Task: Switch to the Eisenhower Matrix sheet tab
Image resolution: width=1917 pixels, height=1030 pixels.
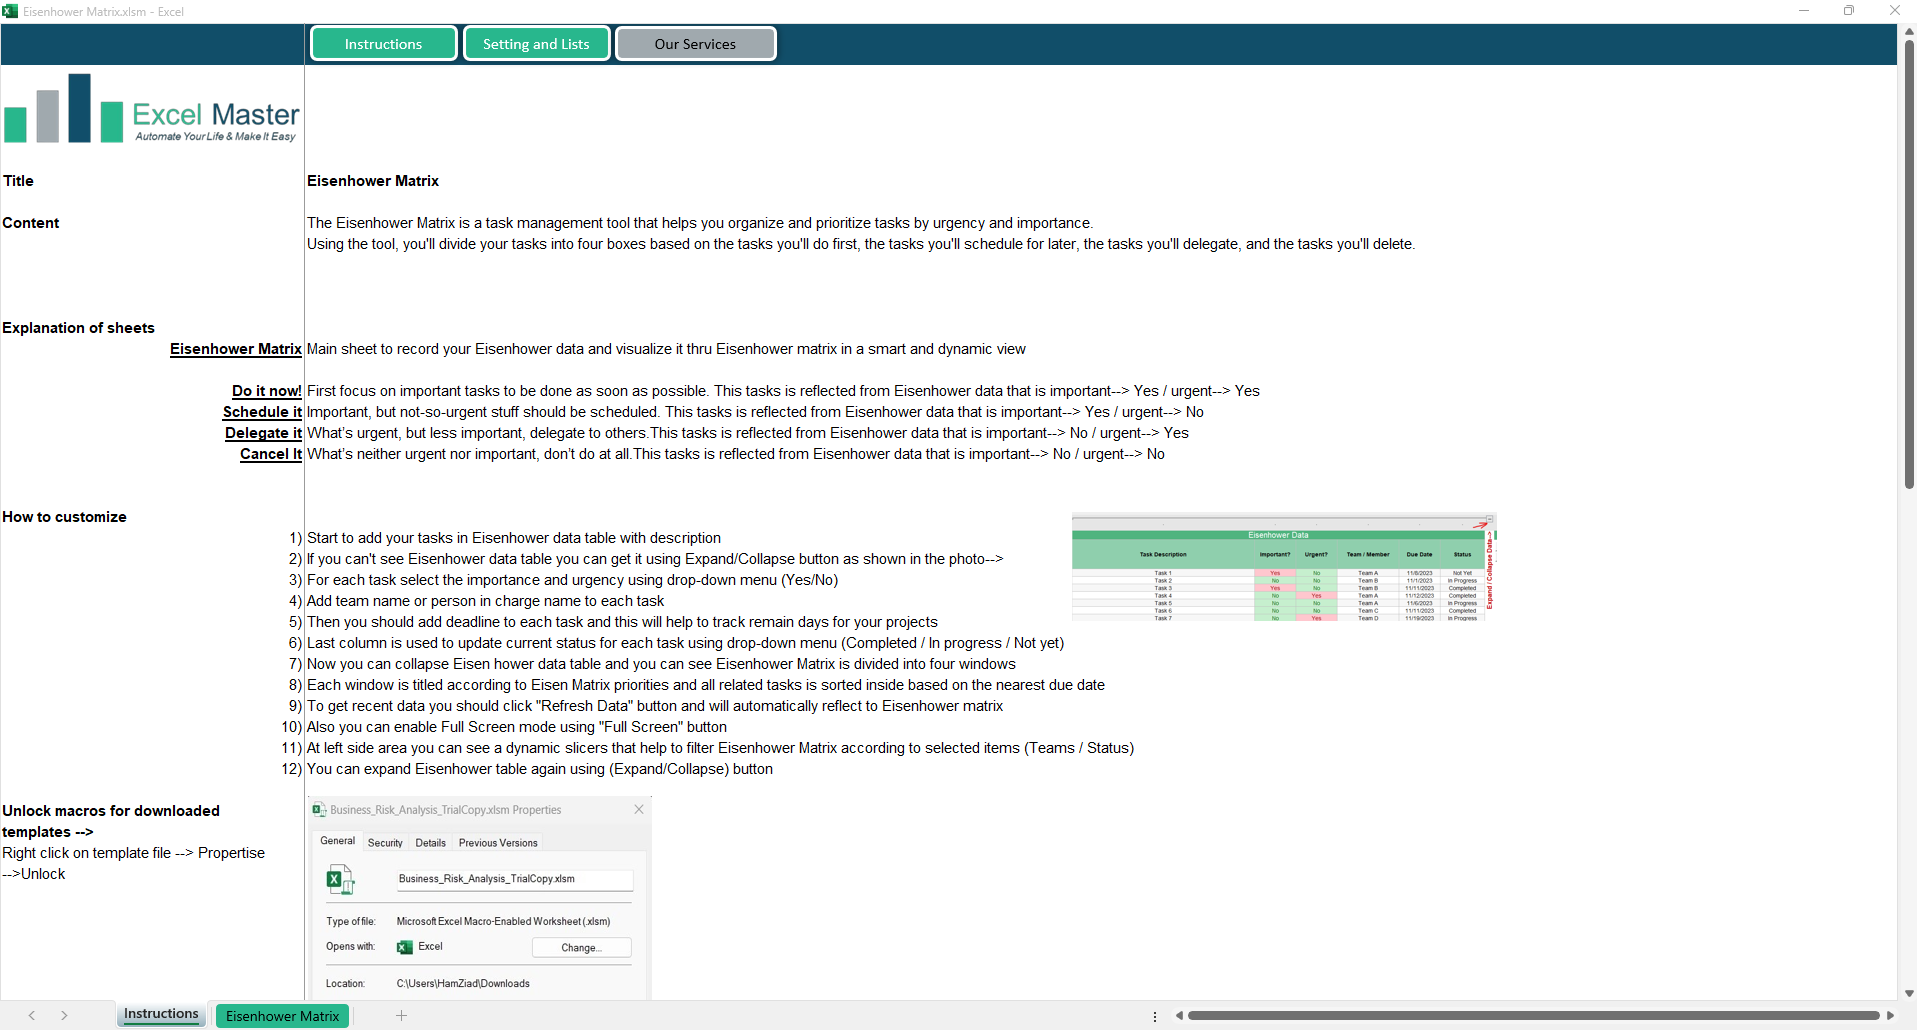Action: [282, 1016]
